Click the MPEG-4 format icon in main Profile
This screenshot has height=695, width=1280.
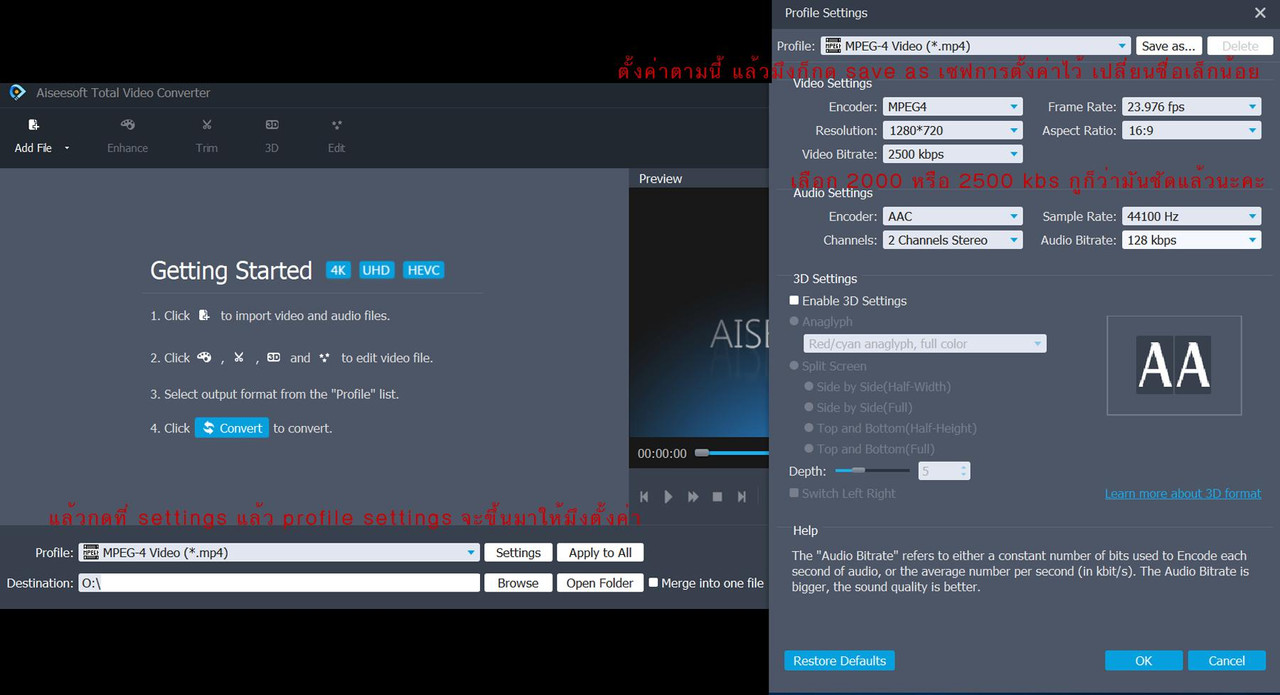click(x=91, y=552)
